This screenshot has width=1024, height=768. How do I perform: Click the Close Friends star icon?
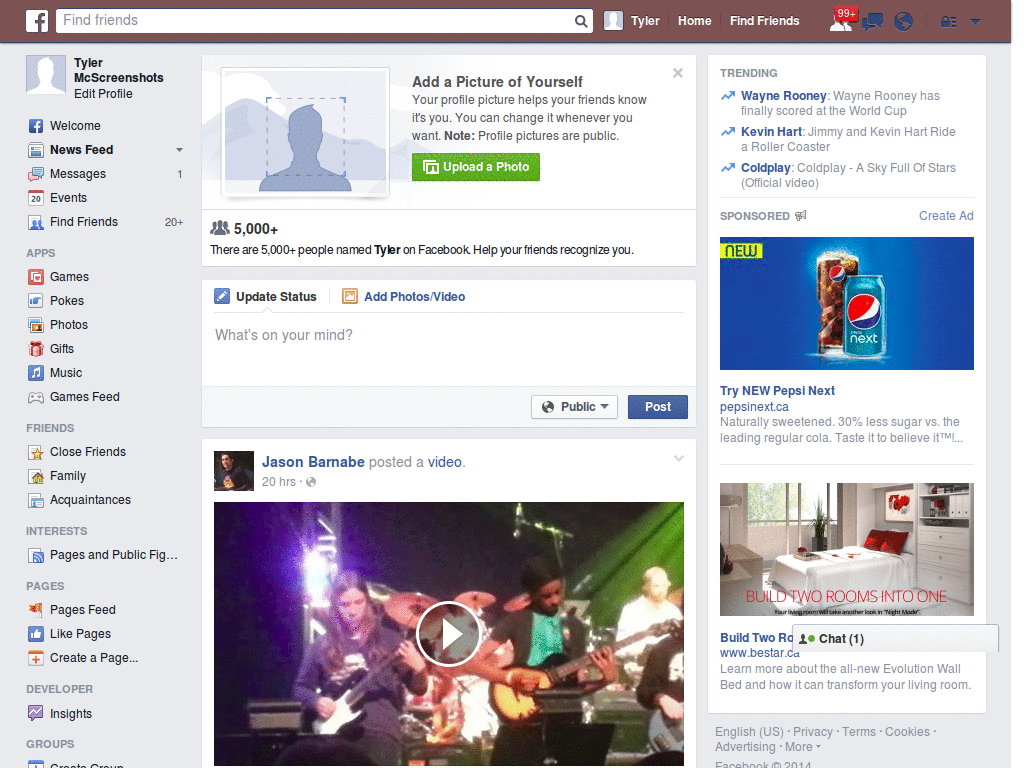coord(36,452)
